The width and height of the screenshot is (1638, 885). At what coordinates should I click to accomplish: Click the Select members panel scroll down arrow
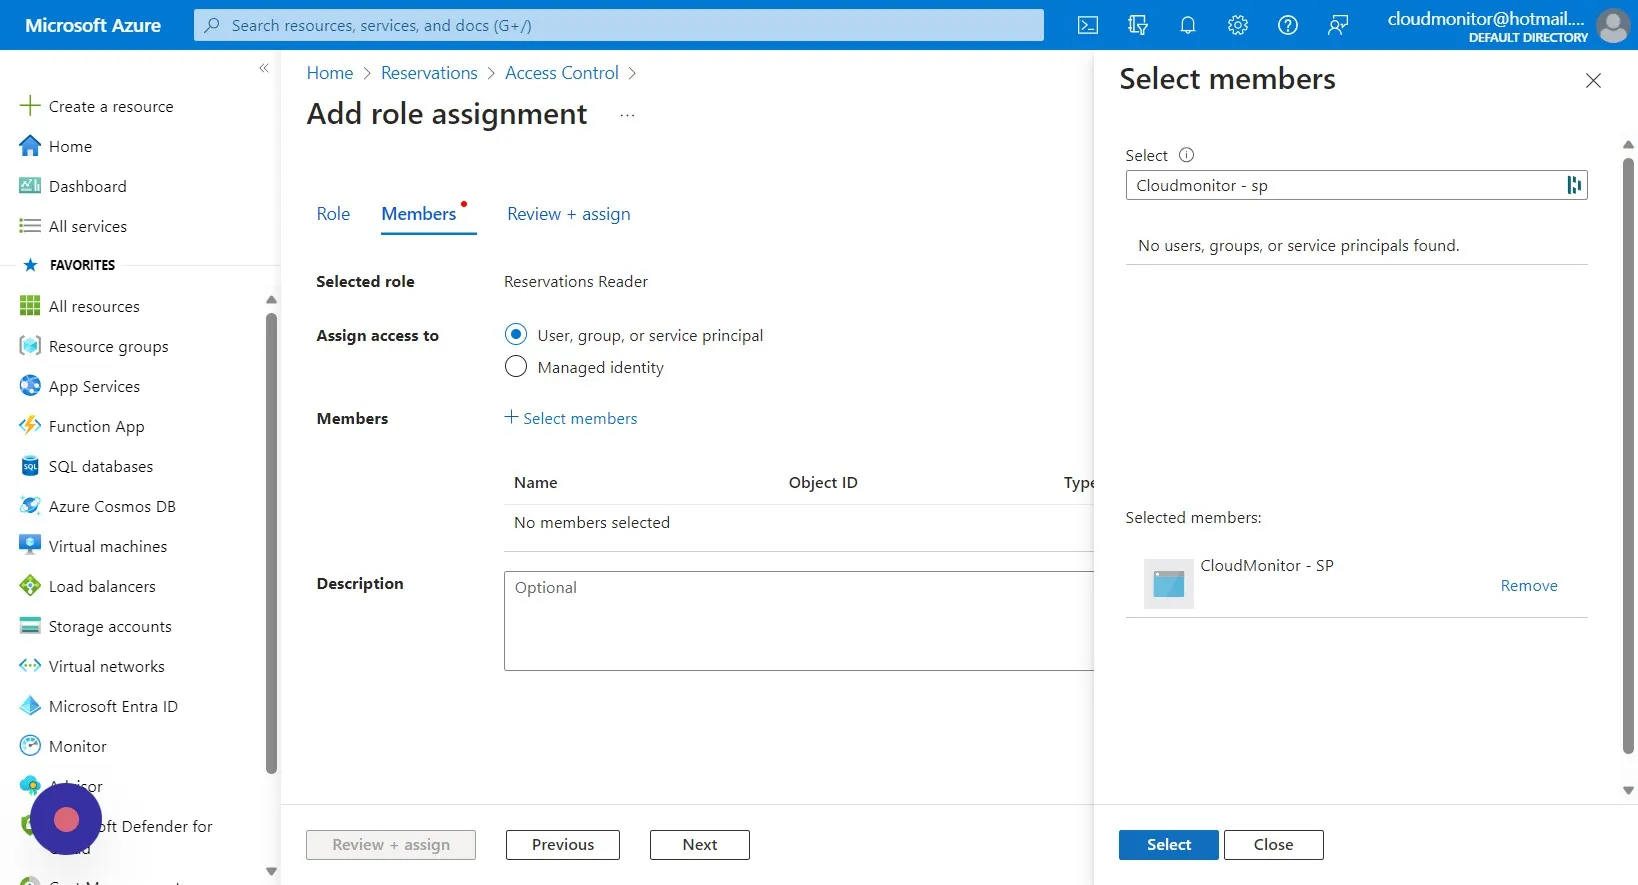1628,791
